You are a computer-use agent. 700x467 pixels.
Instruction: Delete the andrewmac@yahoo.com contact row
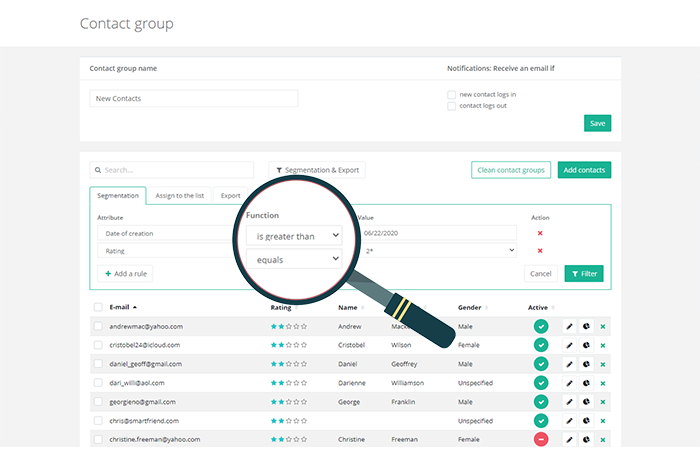[x=603, y=327]
